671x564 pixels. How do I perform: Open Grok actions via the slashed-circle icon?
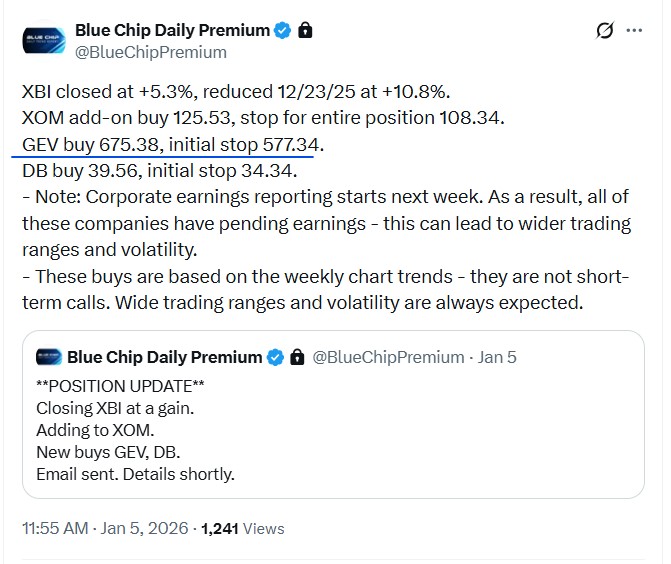coord(604,31)
